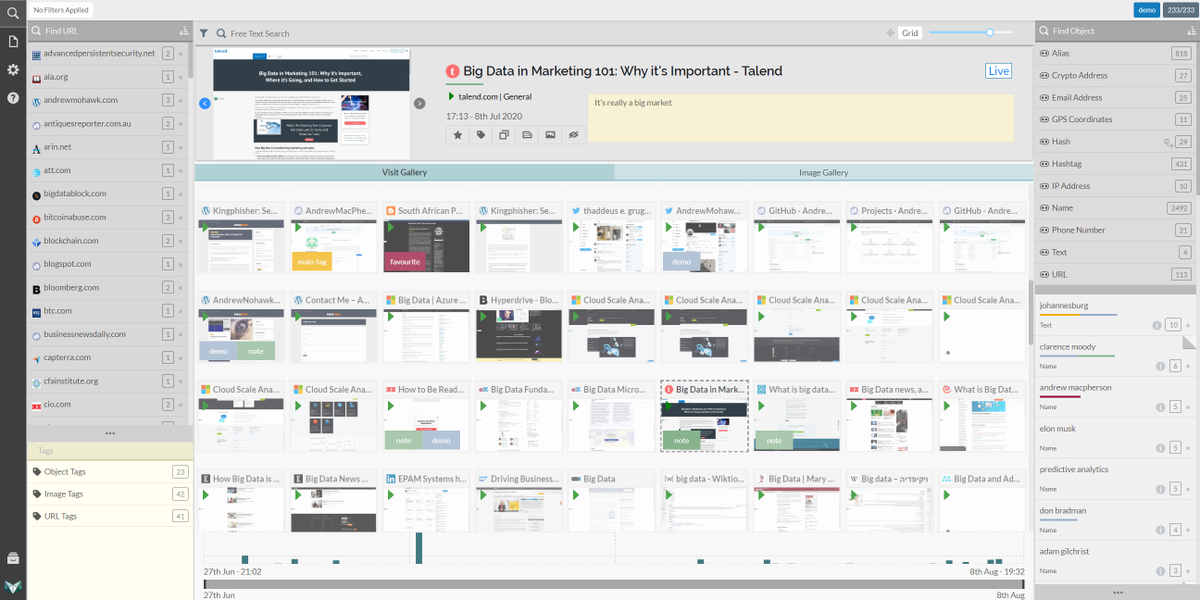Click the tallest bar in the timeline histogram
Screen dimensions: 1200x600
[419, 548]
